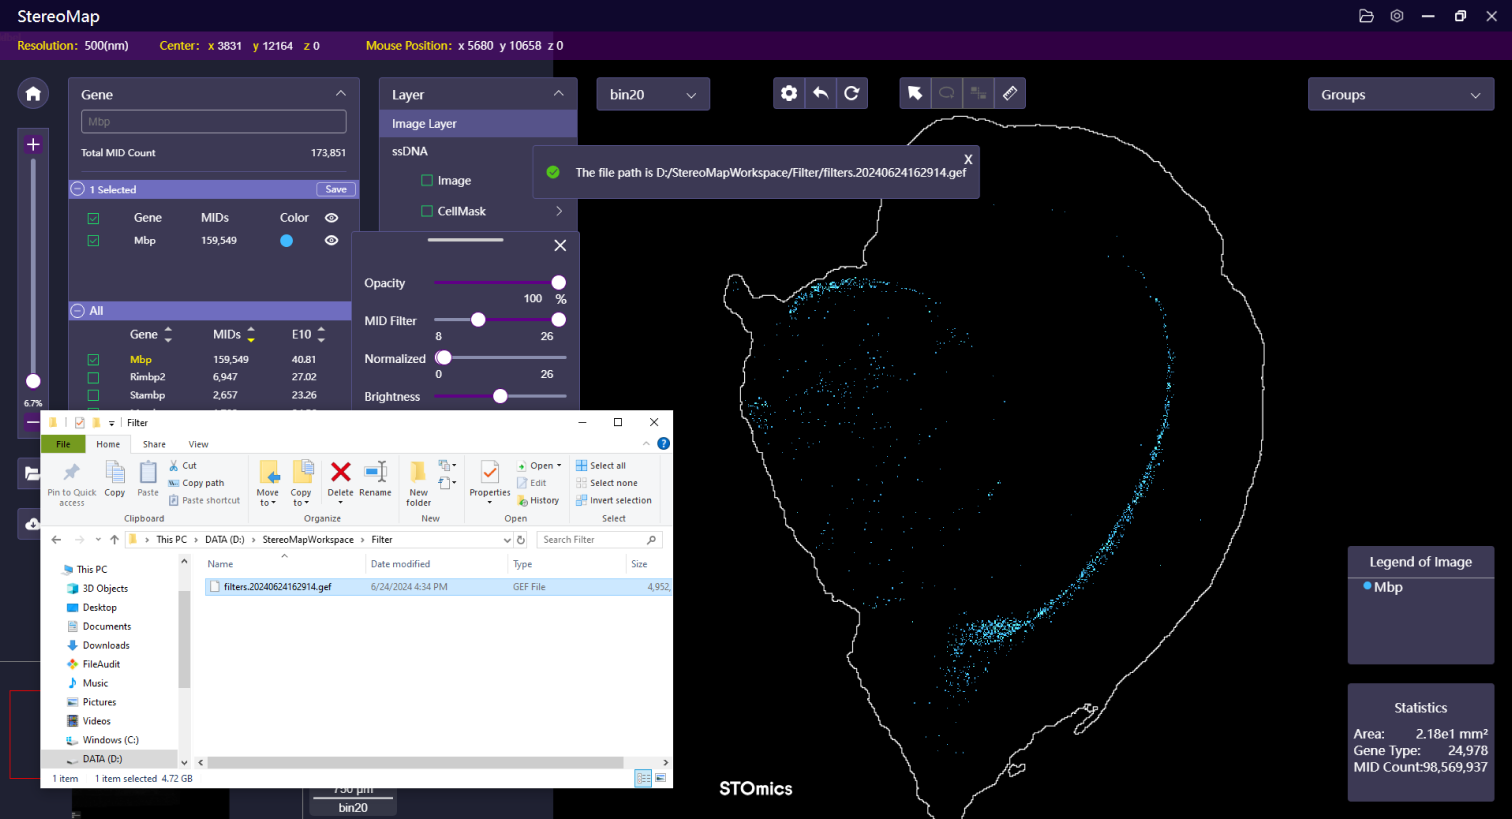1512x819 pixels.
Task: Close the layer settings popup
Action: click(x=560, y=245)
